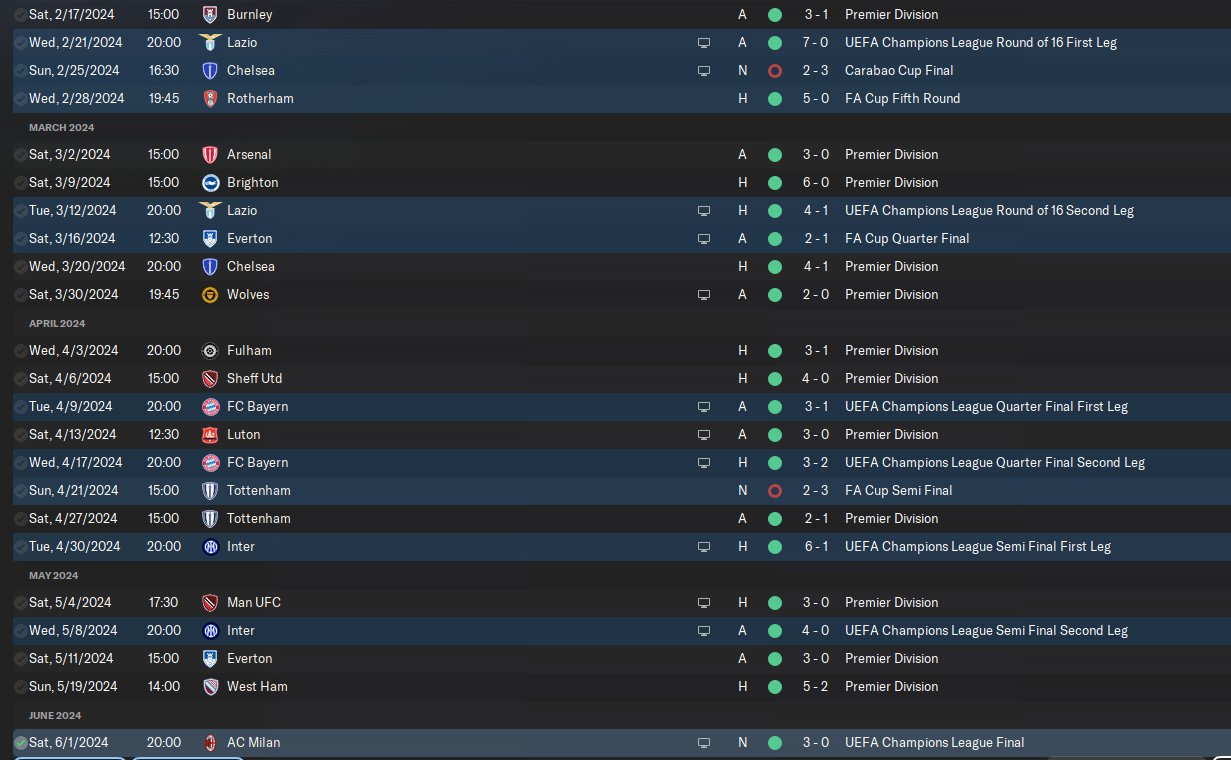Click FC Bayern badge in Quarter Final First Leg
This screenshot has width=1231, height=760.
(210, 407)
